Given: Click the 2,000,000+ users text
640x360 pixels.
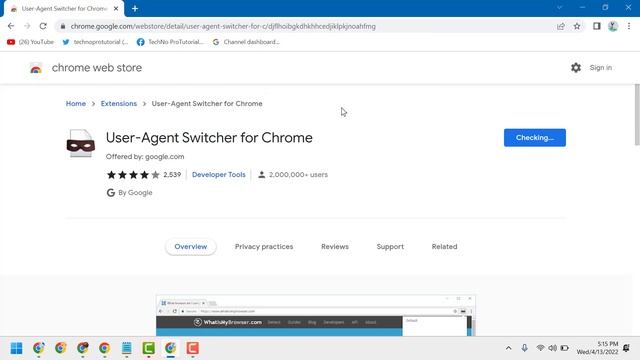Looking at the screenshot, I should [x=298, y=175].
